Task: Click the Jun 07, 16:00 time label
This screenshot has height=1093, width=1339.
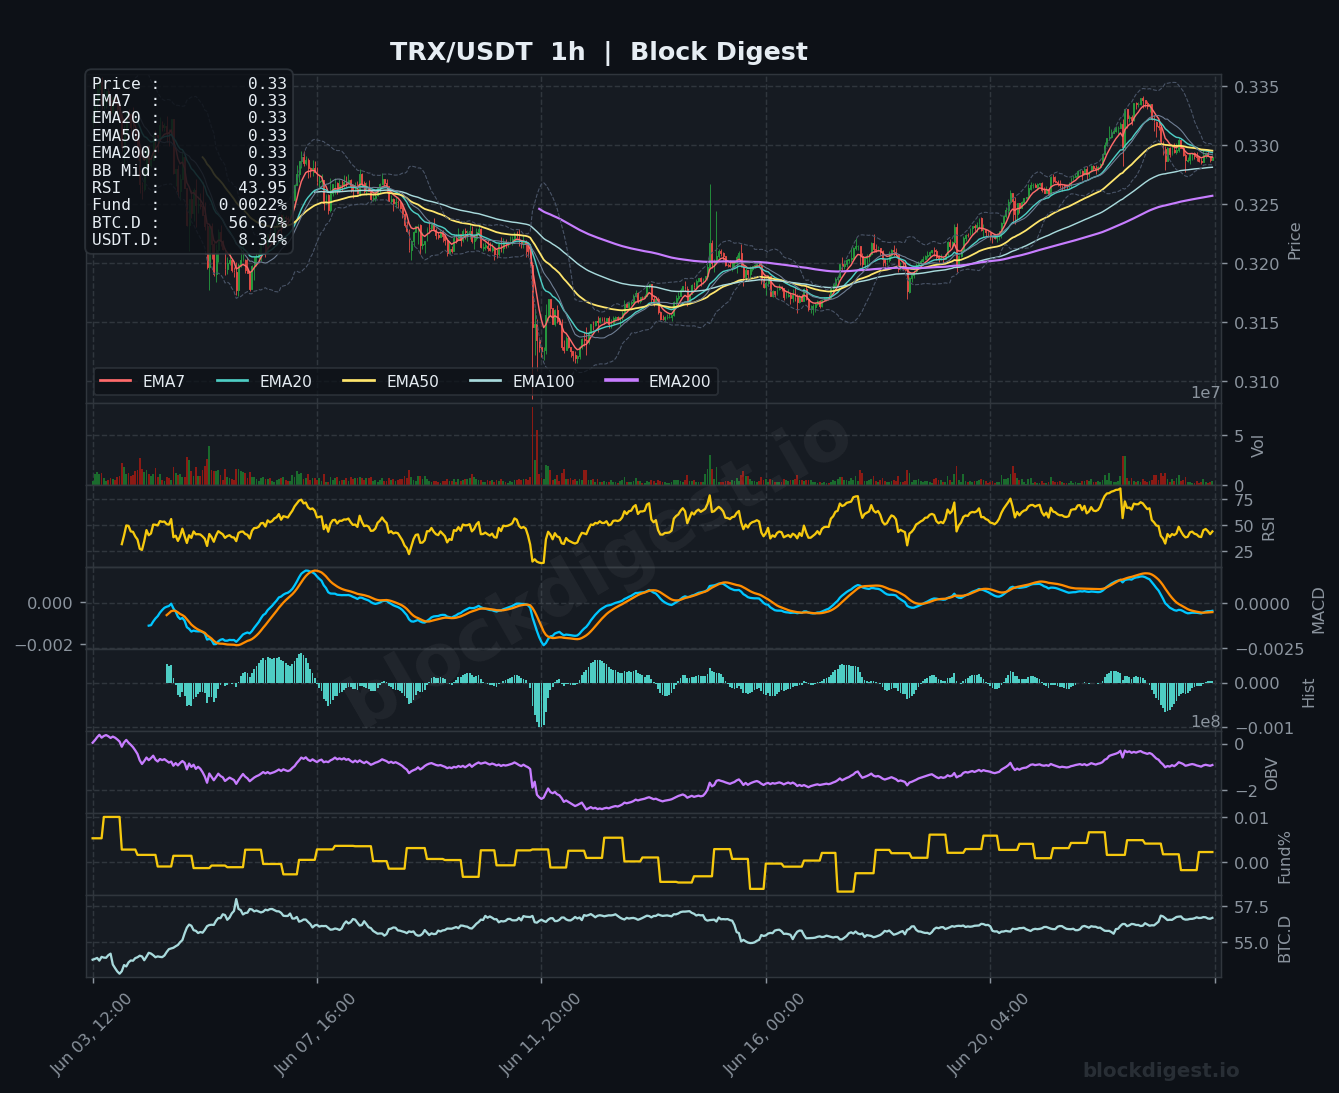Action: [x=315, y=1035]
